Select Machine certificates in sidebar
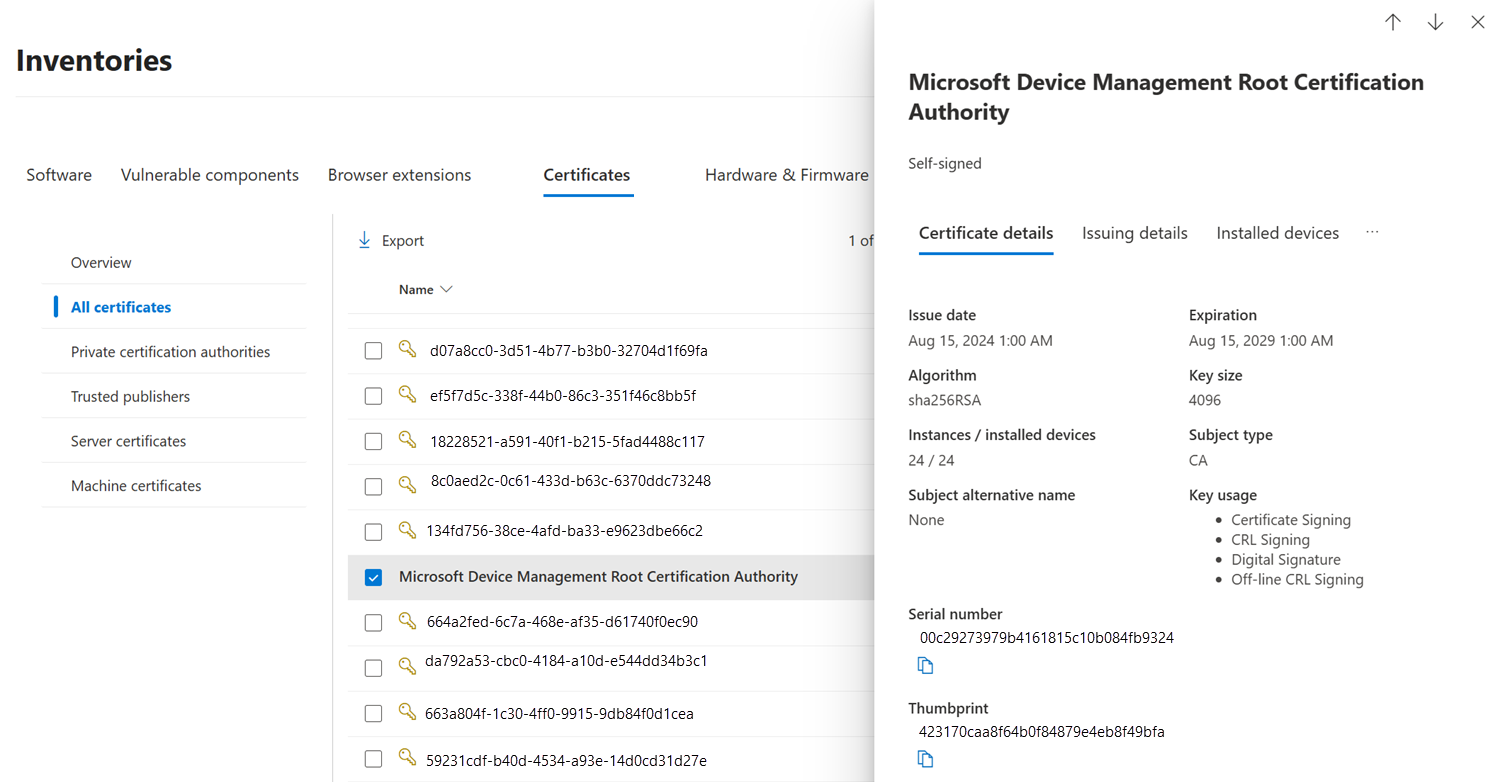 point(136,486)
